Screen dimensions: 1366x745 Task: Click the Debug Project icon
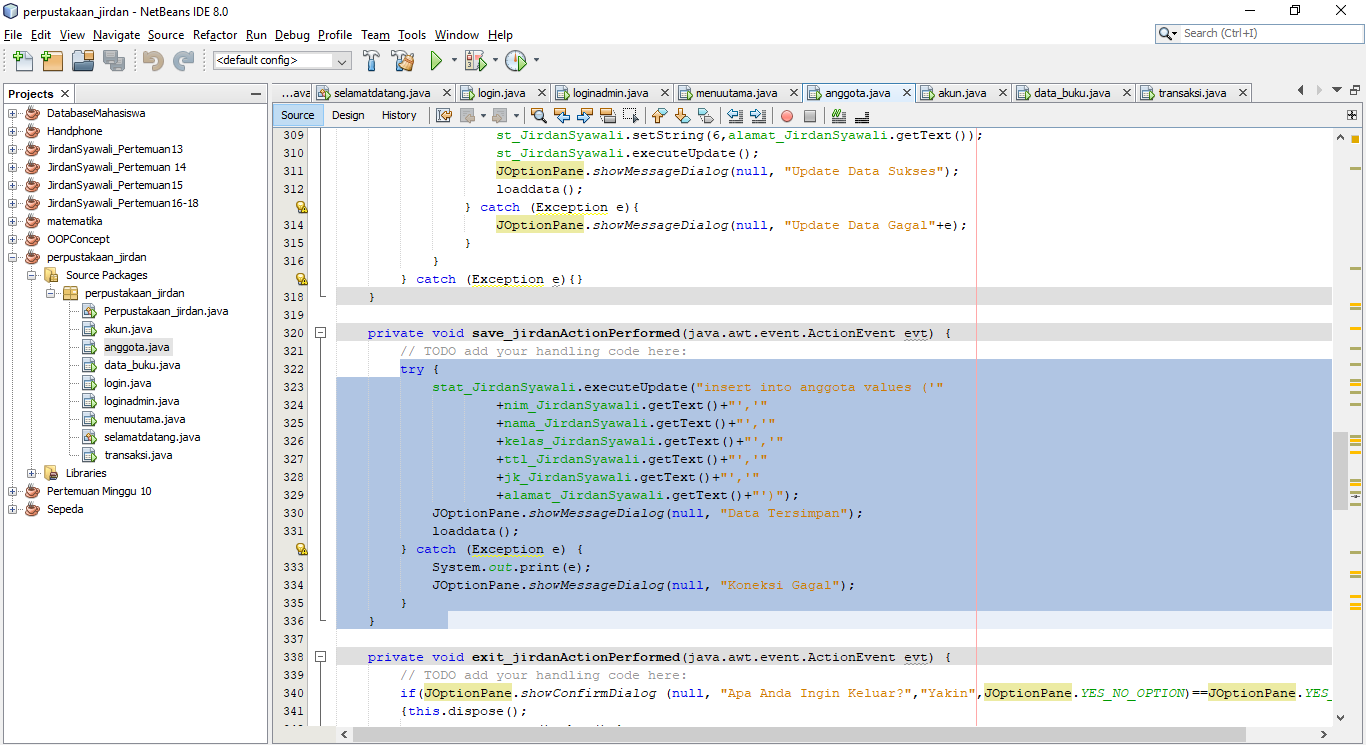(472, 60)
